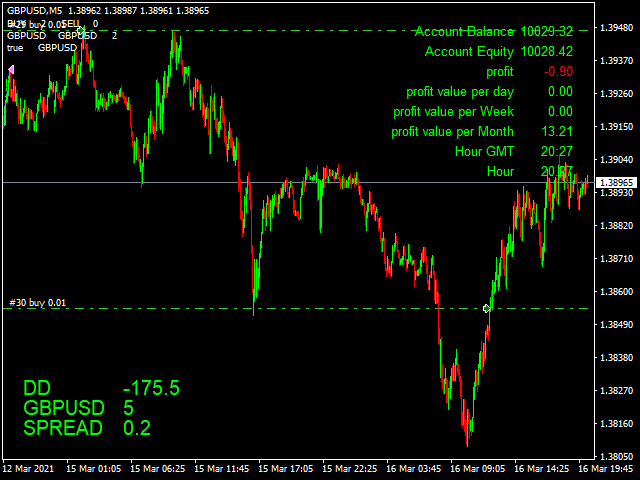
Task: Select the white buy arrow on the #30 order line
Action: click(487, 309)
